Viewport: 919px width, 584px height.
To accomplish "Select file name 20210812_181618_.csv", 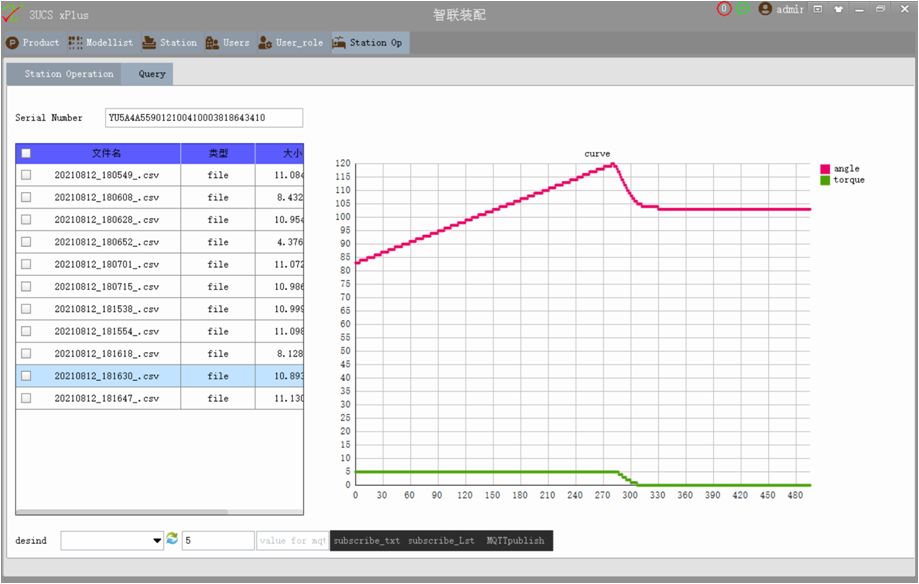I will click(x=107, y=353).
